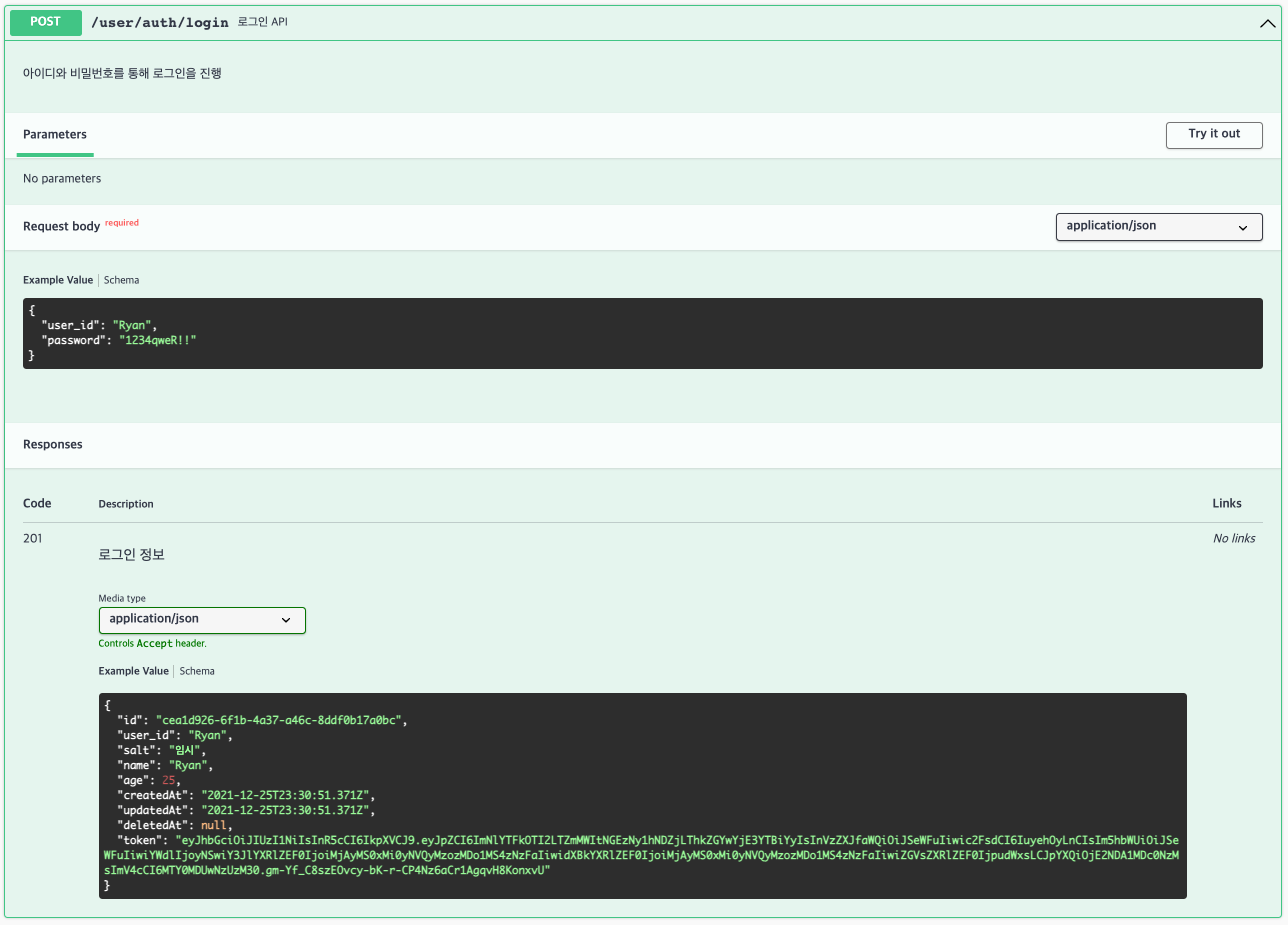Select the response Example Value tab
Screen dimensions: 1288x925
tap(133, 671)
